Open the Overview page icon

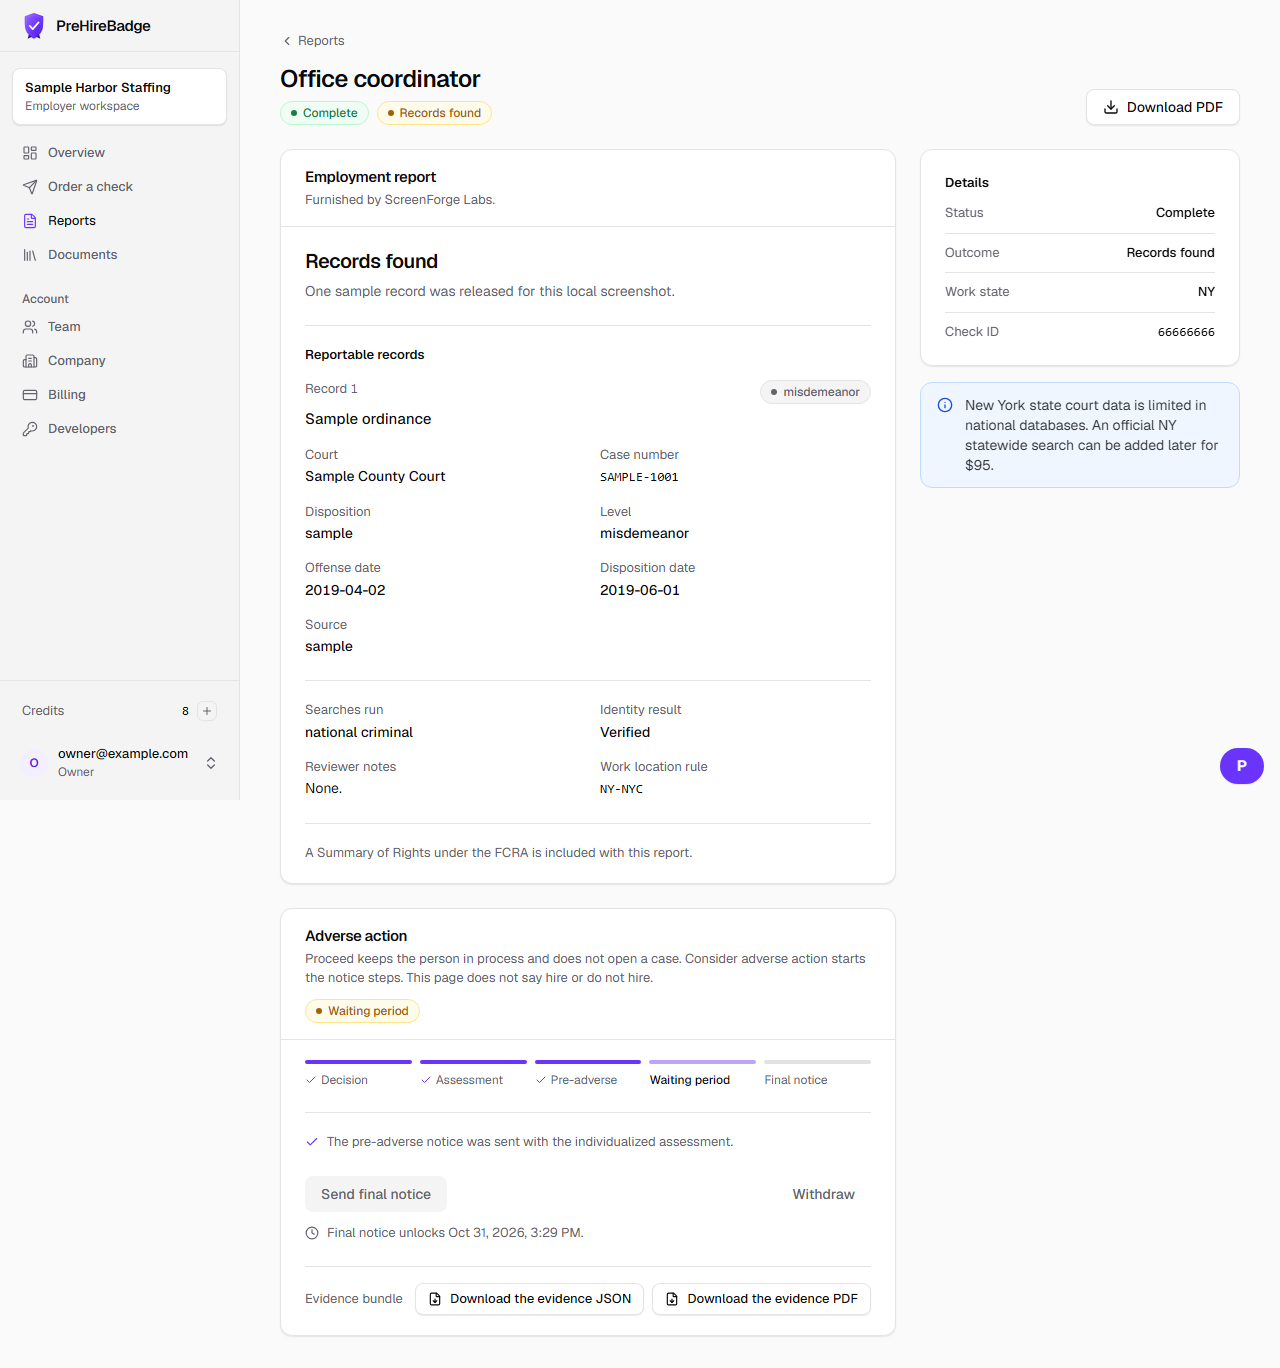point(30,153)
